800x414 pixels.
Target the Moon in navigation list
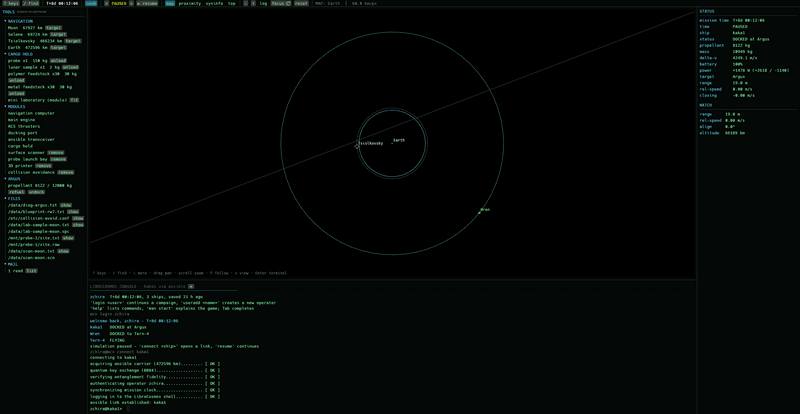54,28
